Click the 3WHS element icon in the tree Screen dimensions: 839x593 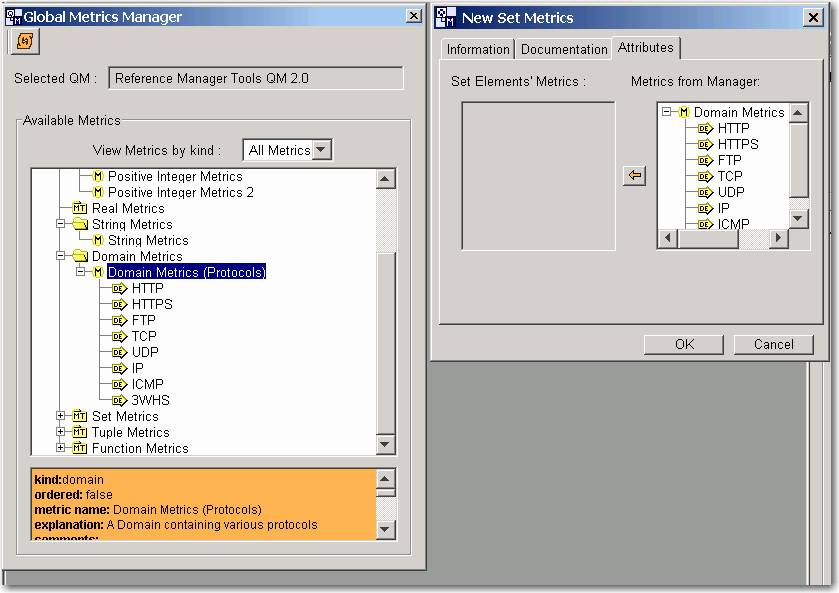[119, 401]
